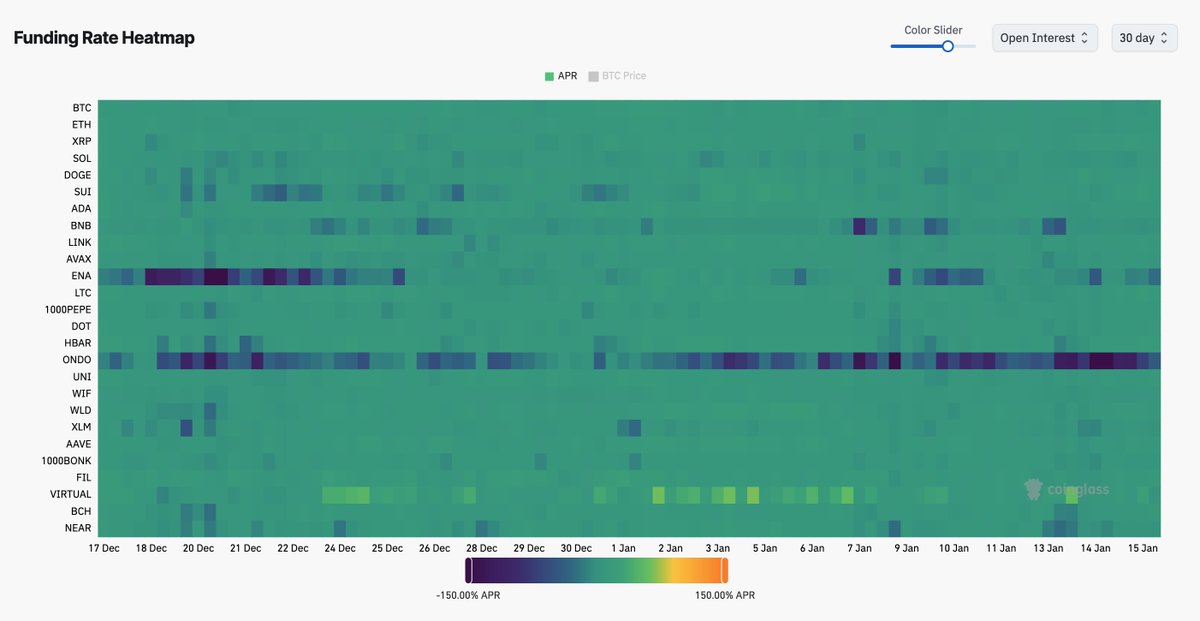Click the 26 Dec date label
1200x621 pixels.
coord(434,548)
